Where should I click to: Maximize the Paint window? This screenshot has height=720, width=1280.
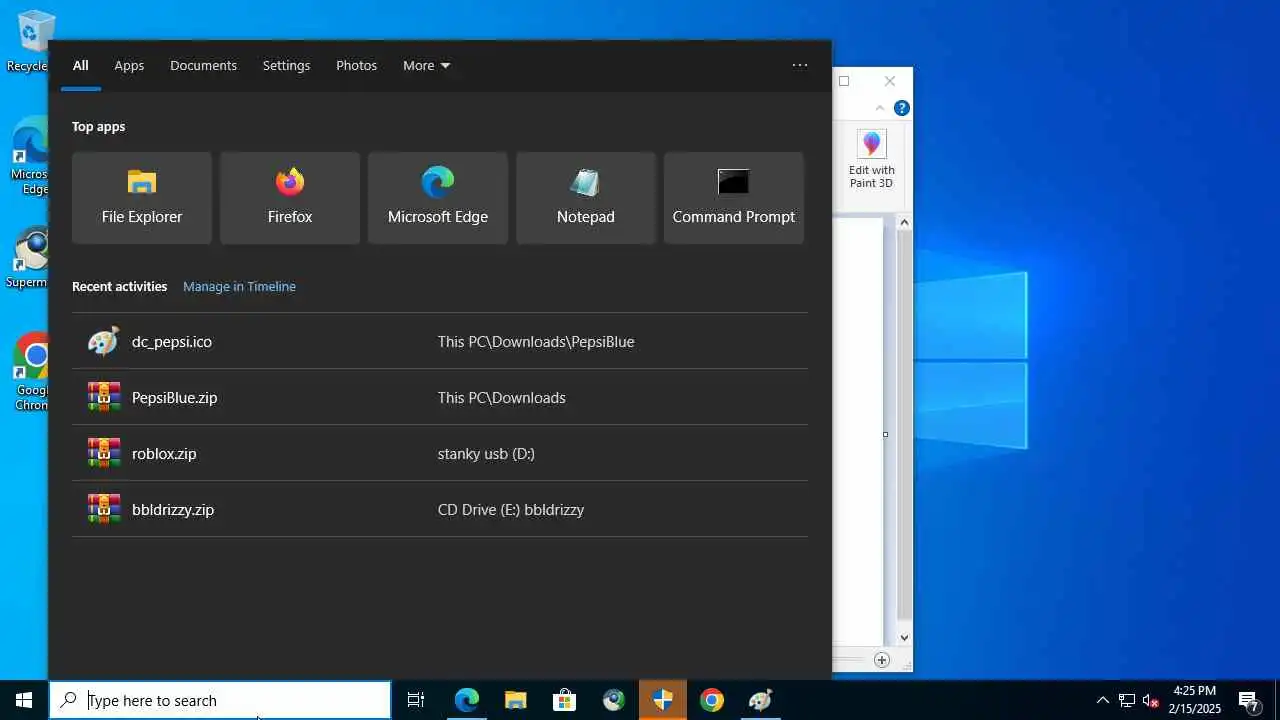844,81
